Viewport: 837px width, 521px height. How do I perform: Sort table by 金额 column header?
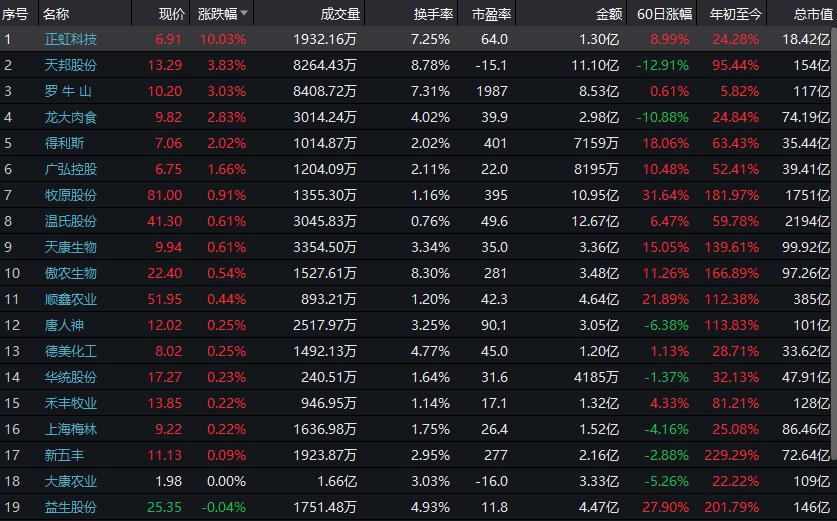(609, 14)
